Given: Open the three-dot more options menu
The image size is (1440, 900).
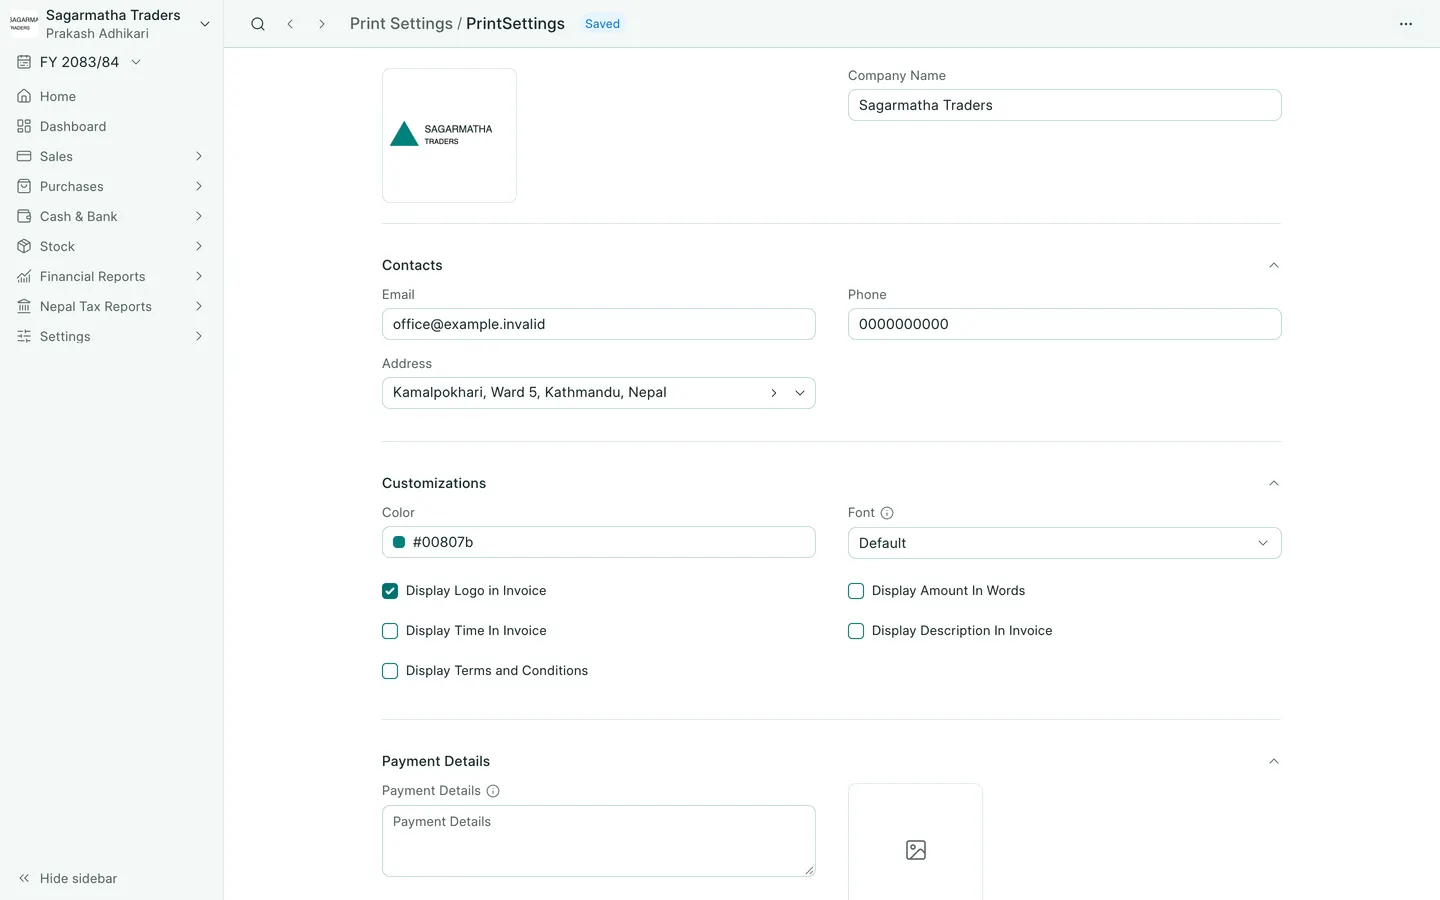Looking at the screenshot, I should [x=1406, y=24].
